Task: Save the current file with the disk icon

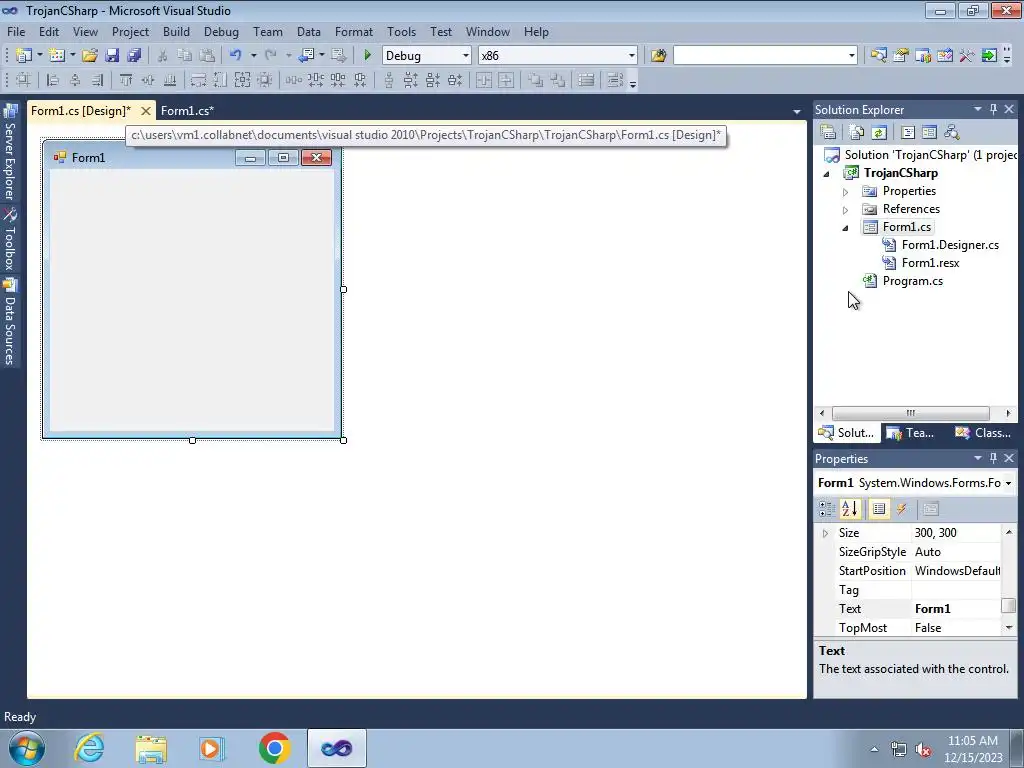Action: click(112, 56)
